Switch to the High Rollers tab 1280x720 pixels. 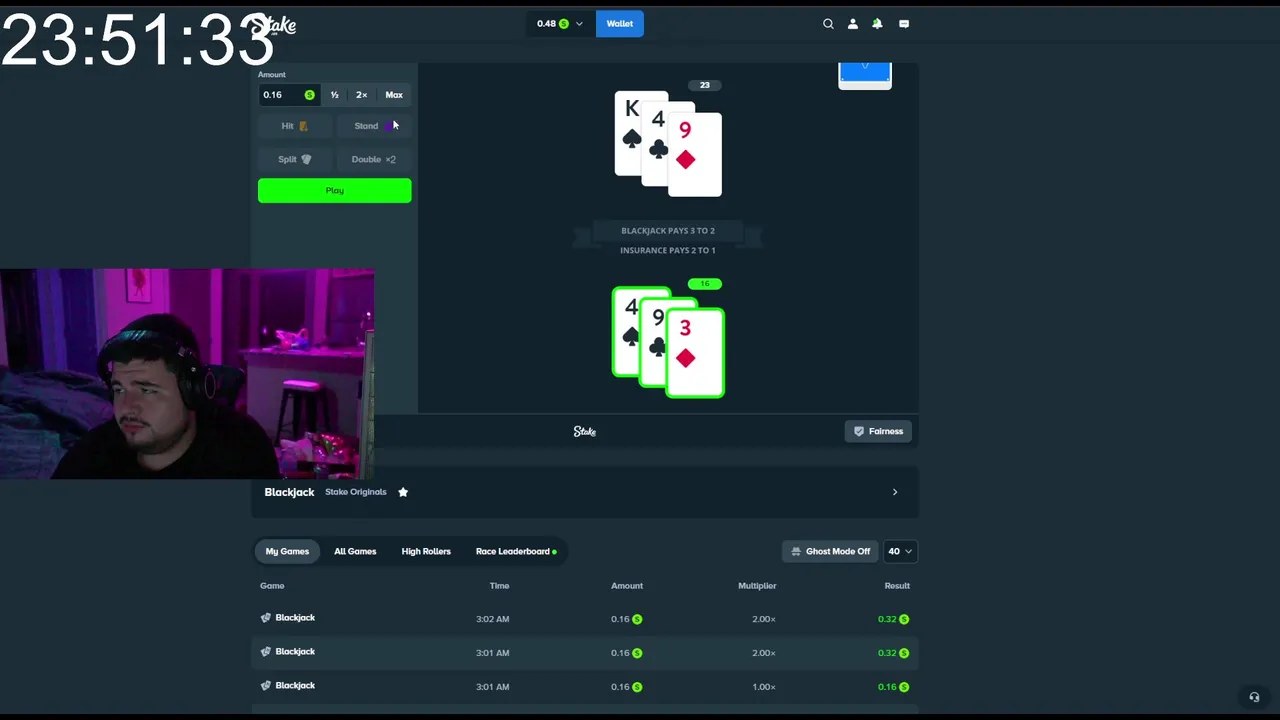[426, 551]
